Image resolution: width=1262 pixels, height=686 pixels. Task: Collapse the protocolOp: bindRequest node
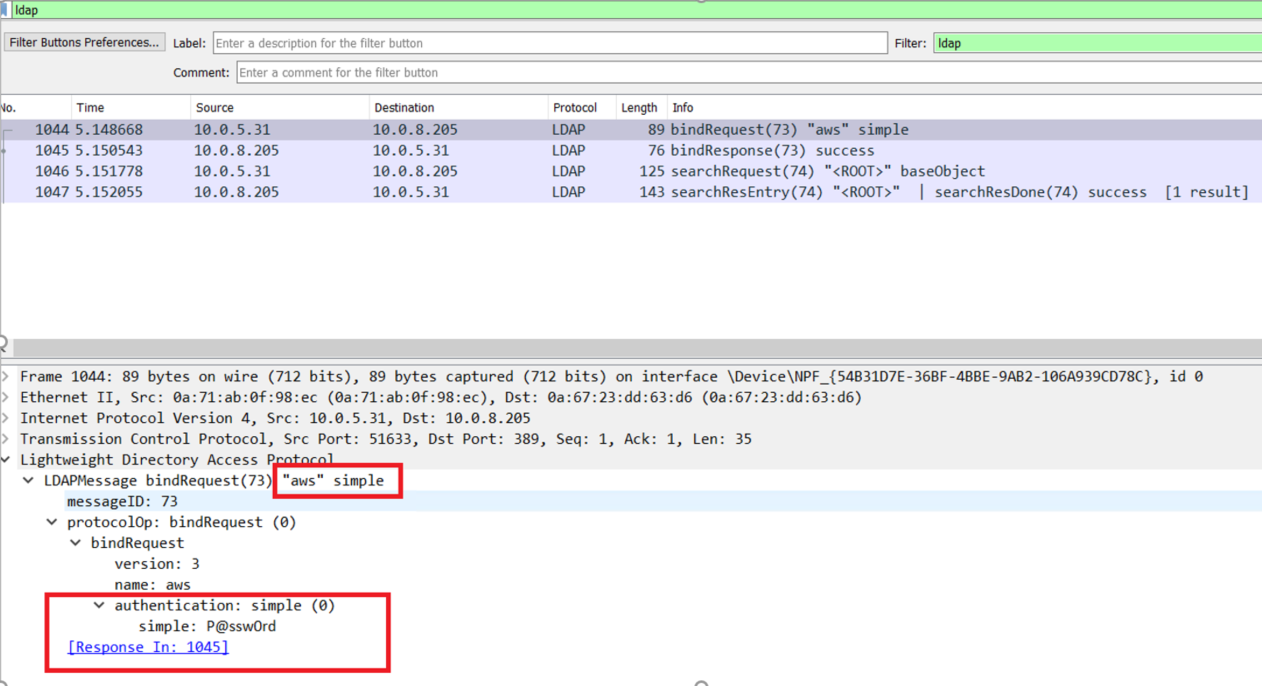pos(53,522)
